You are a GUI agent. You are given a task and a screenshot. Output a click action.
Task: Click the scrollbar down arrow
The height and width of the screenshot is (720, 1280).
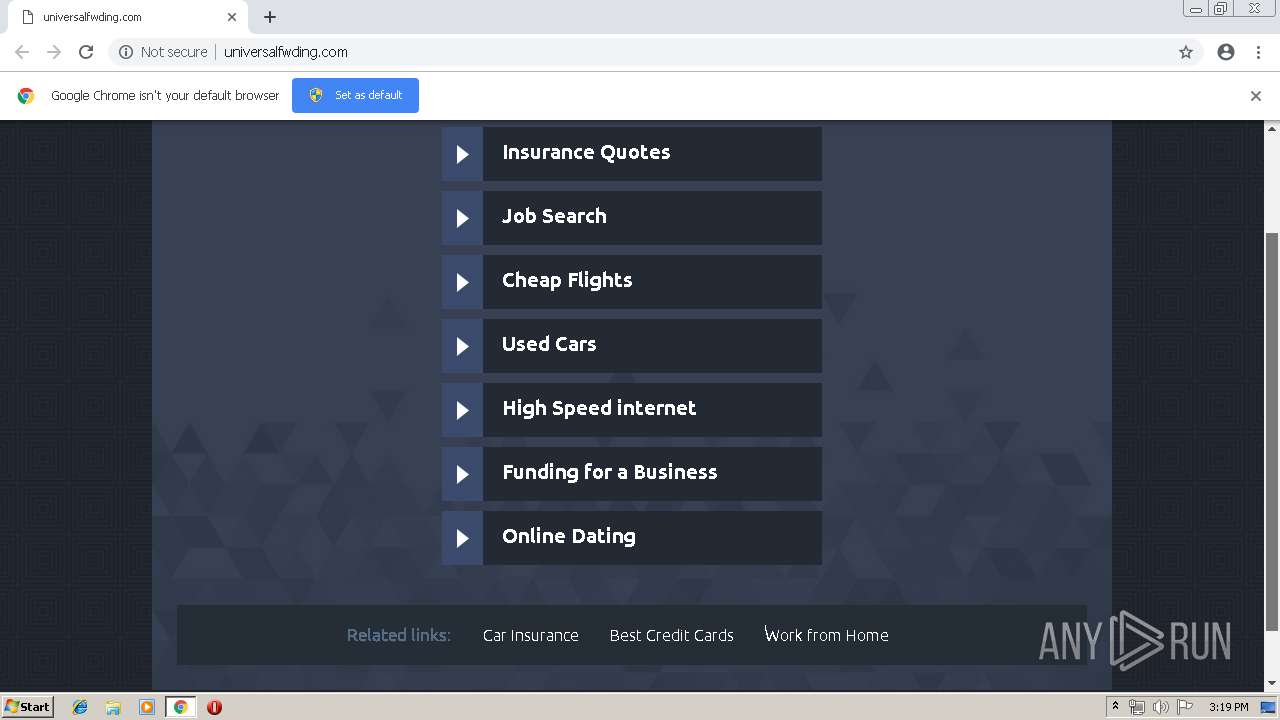point(1272,684)
